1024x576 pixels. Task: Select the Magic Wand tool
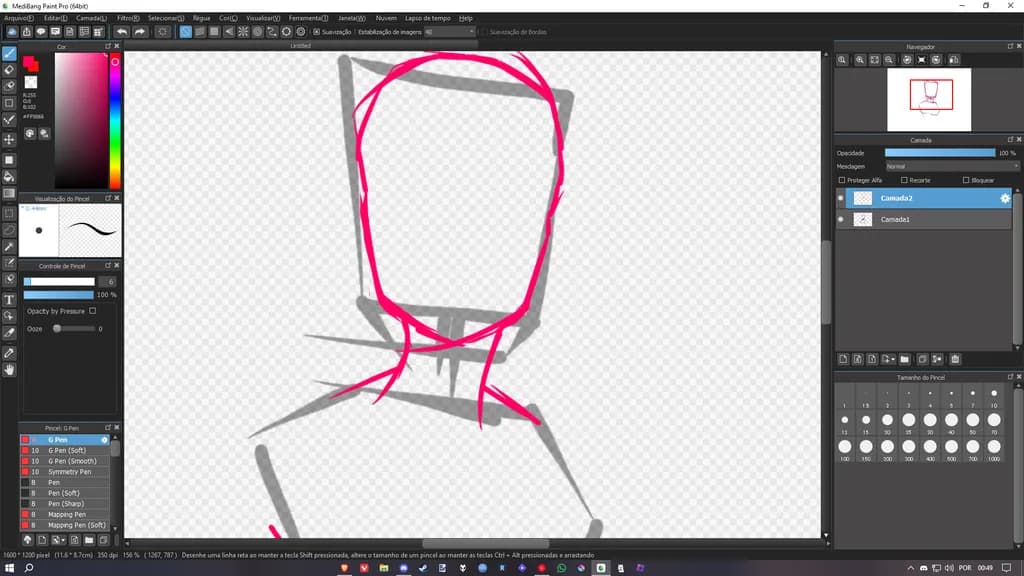click(x=9, y=247)
